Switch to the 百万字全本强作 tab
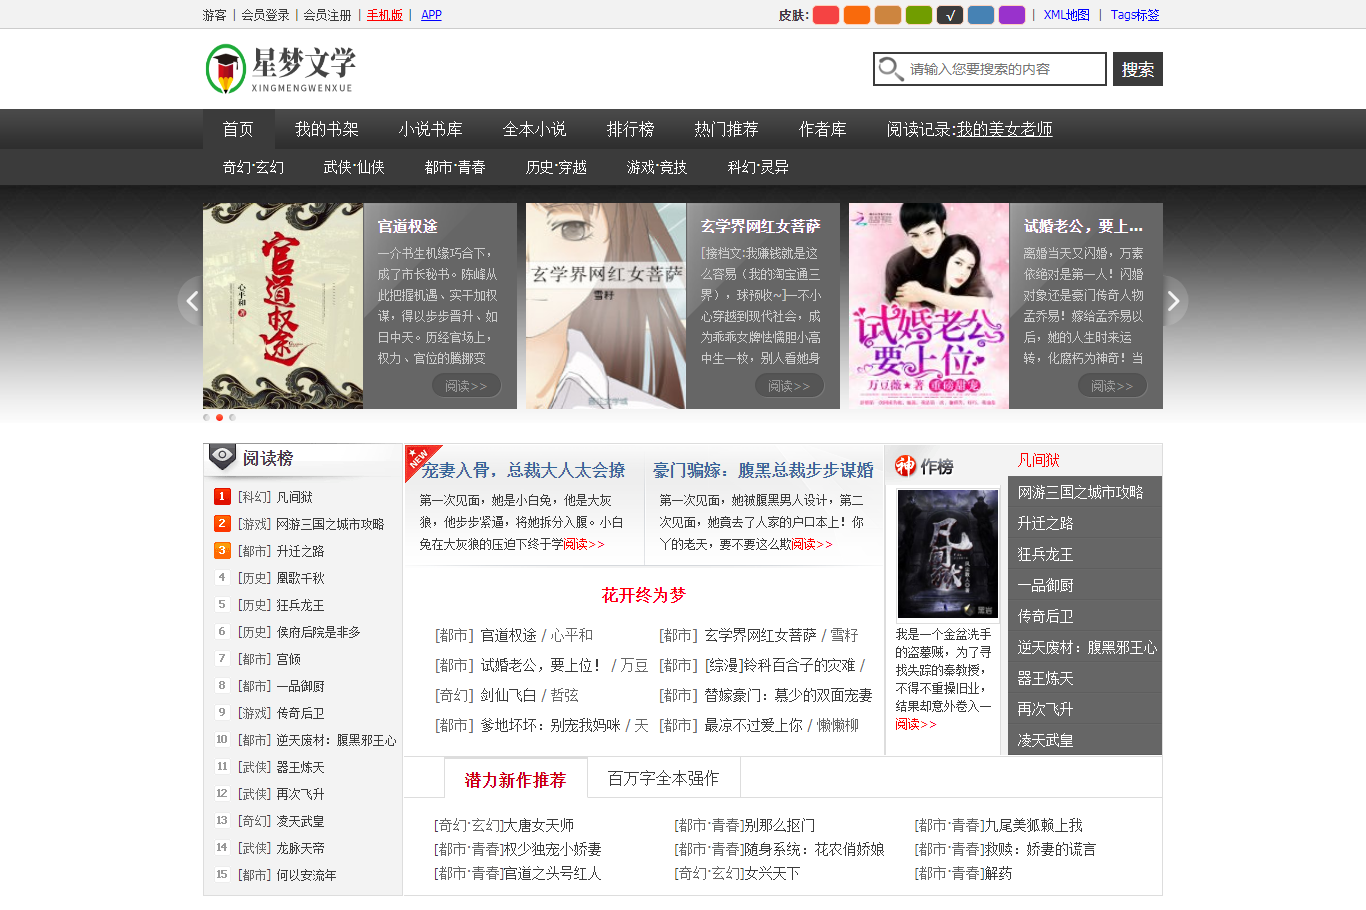The image size is (1366, 910). point(663,778)
